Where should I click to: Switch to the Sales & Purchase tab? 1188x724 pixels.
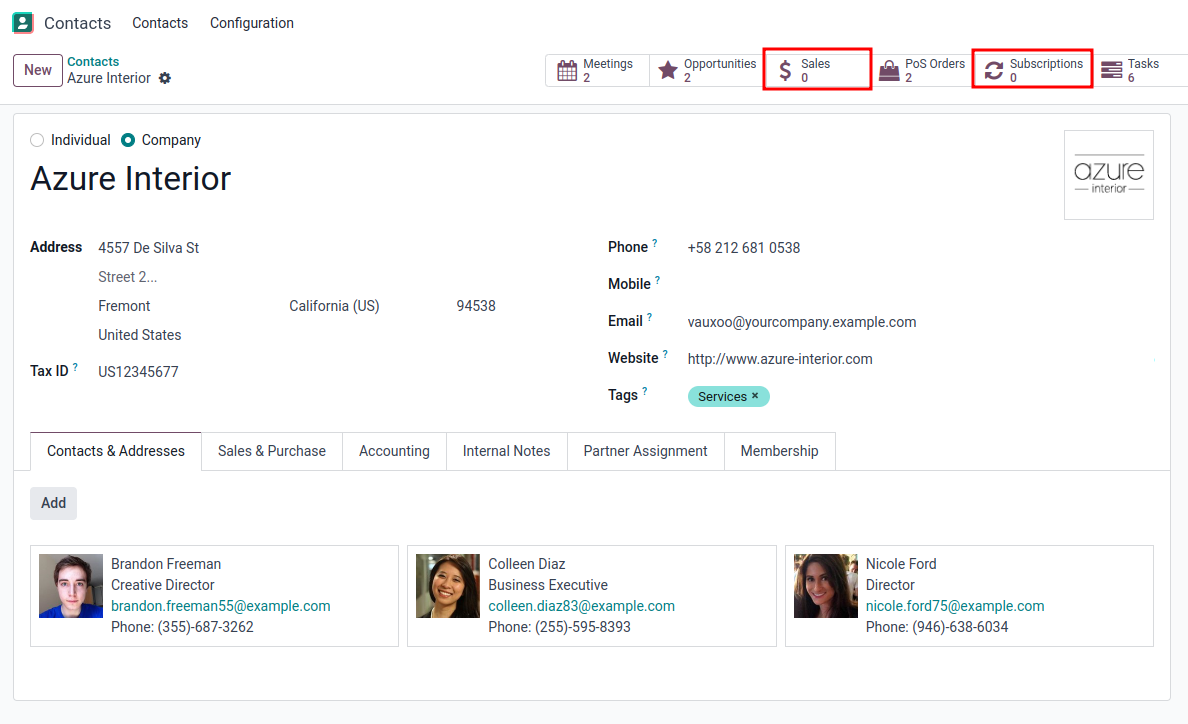point(272,451)
